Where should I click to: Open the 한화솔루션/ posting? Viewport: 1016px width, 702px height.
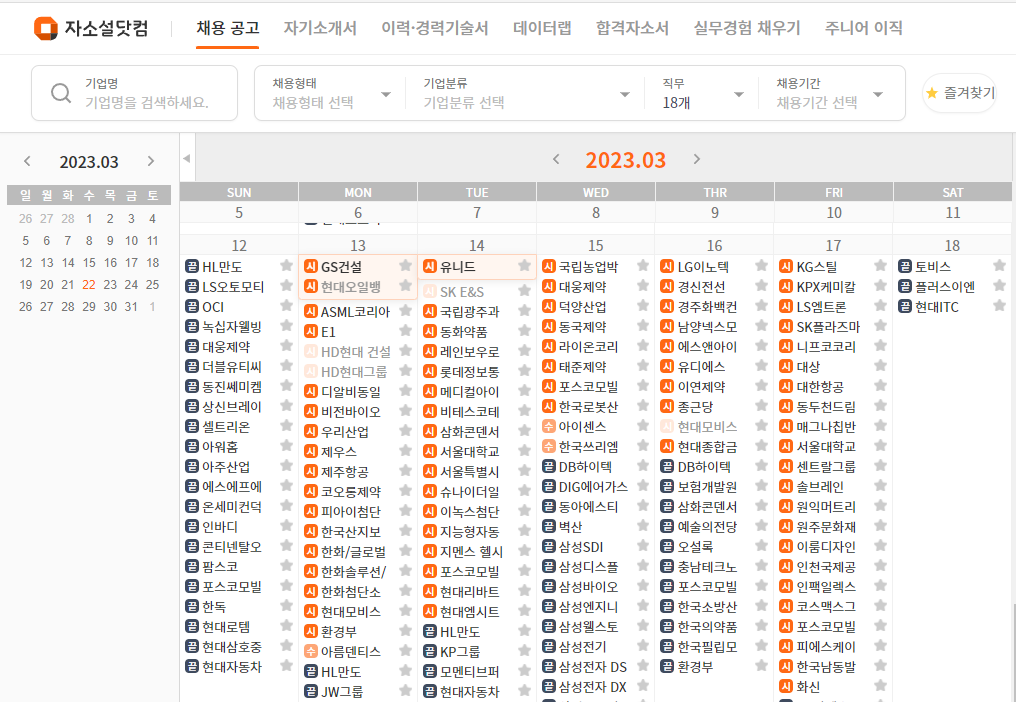click(354, 572)
